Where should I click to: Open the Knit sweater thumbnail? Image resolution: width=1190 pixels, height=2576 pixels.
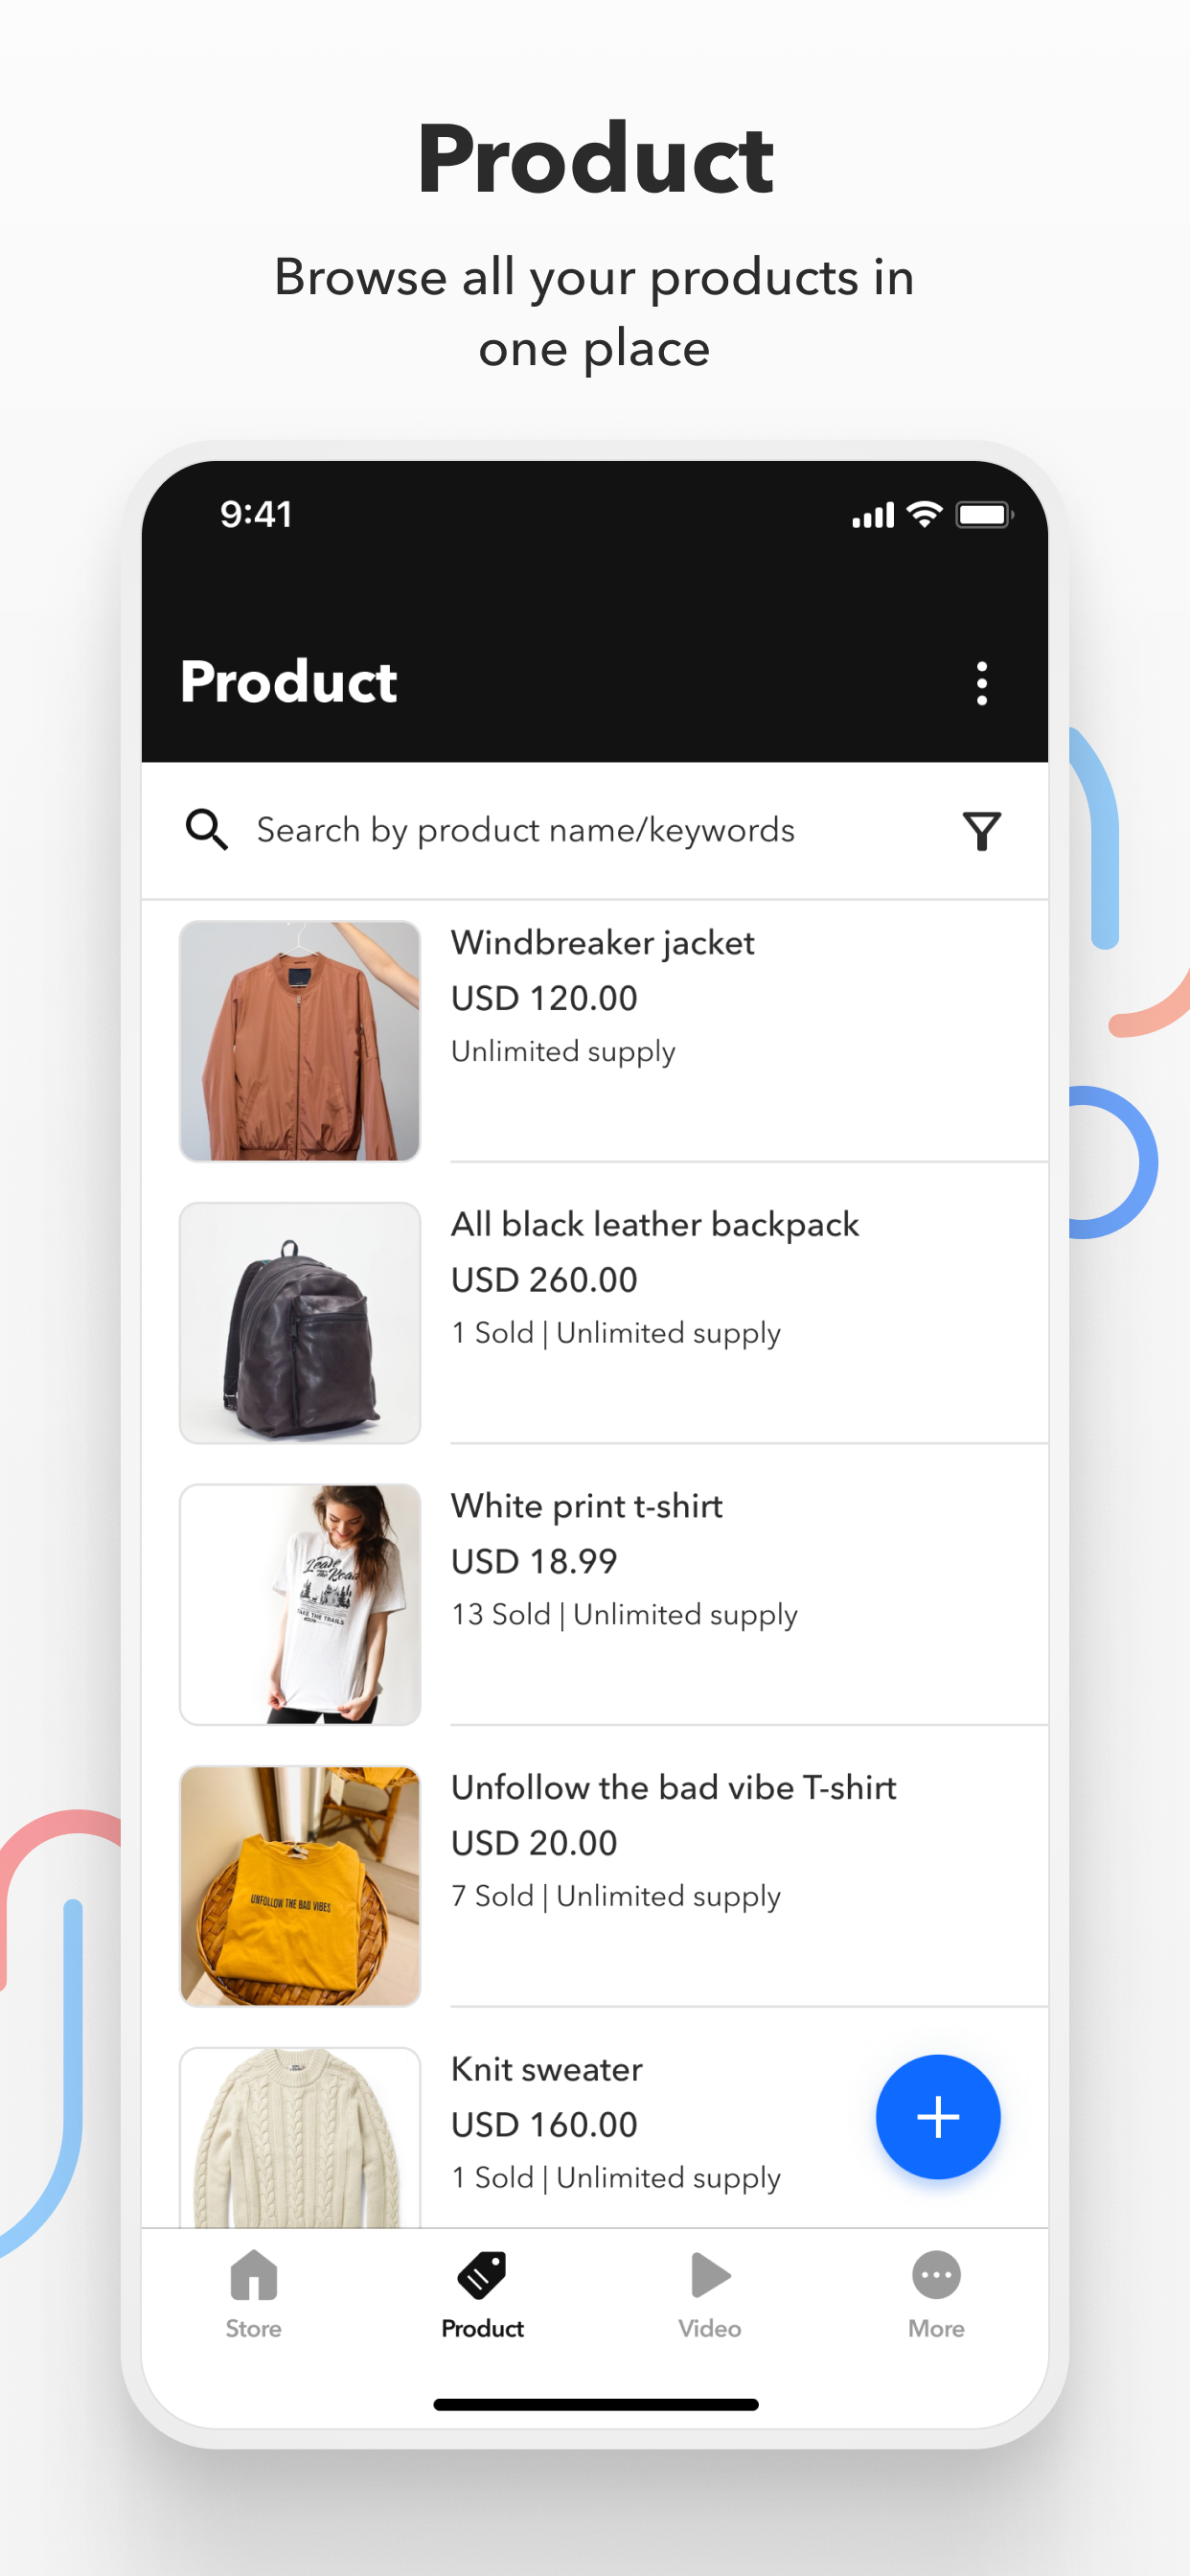point(300,2137)
